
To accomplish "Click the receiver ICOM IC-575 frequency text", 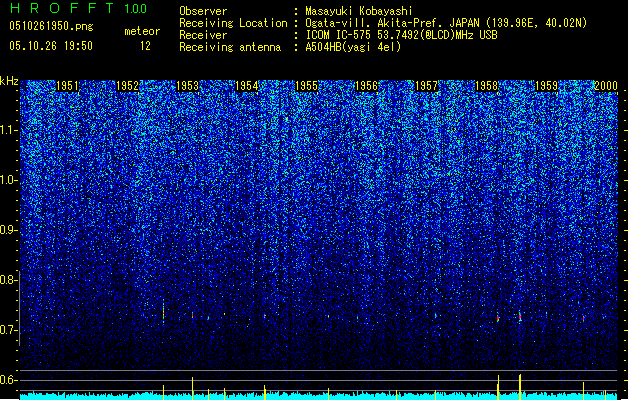I will click(401, 35).
